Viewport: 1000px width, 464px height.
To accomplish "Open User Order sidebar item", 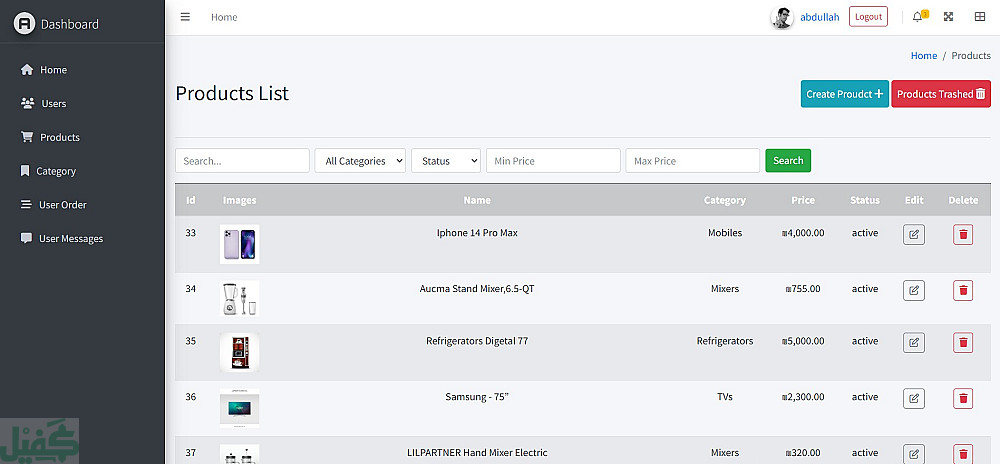I will click(x=62, y=205).
